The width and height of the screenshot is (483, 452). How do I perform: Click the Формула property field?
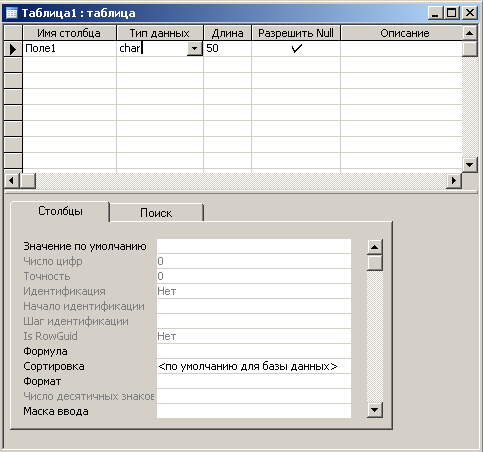pyautogui.click(x=254, y=351)
